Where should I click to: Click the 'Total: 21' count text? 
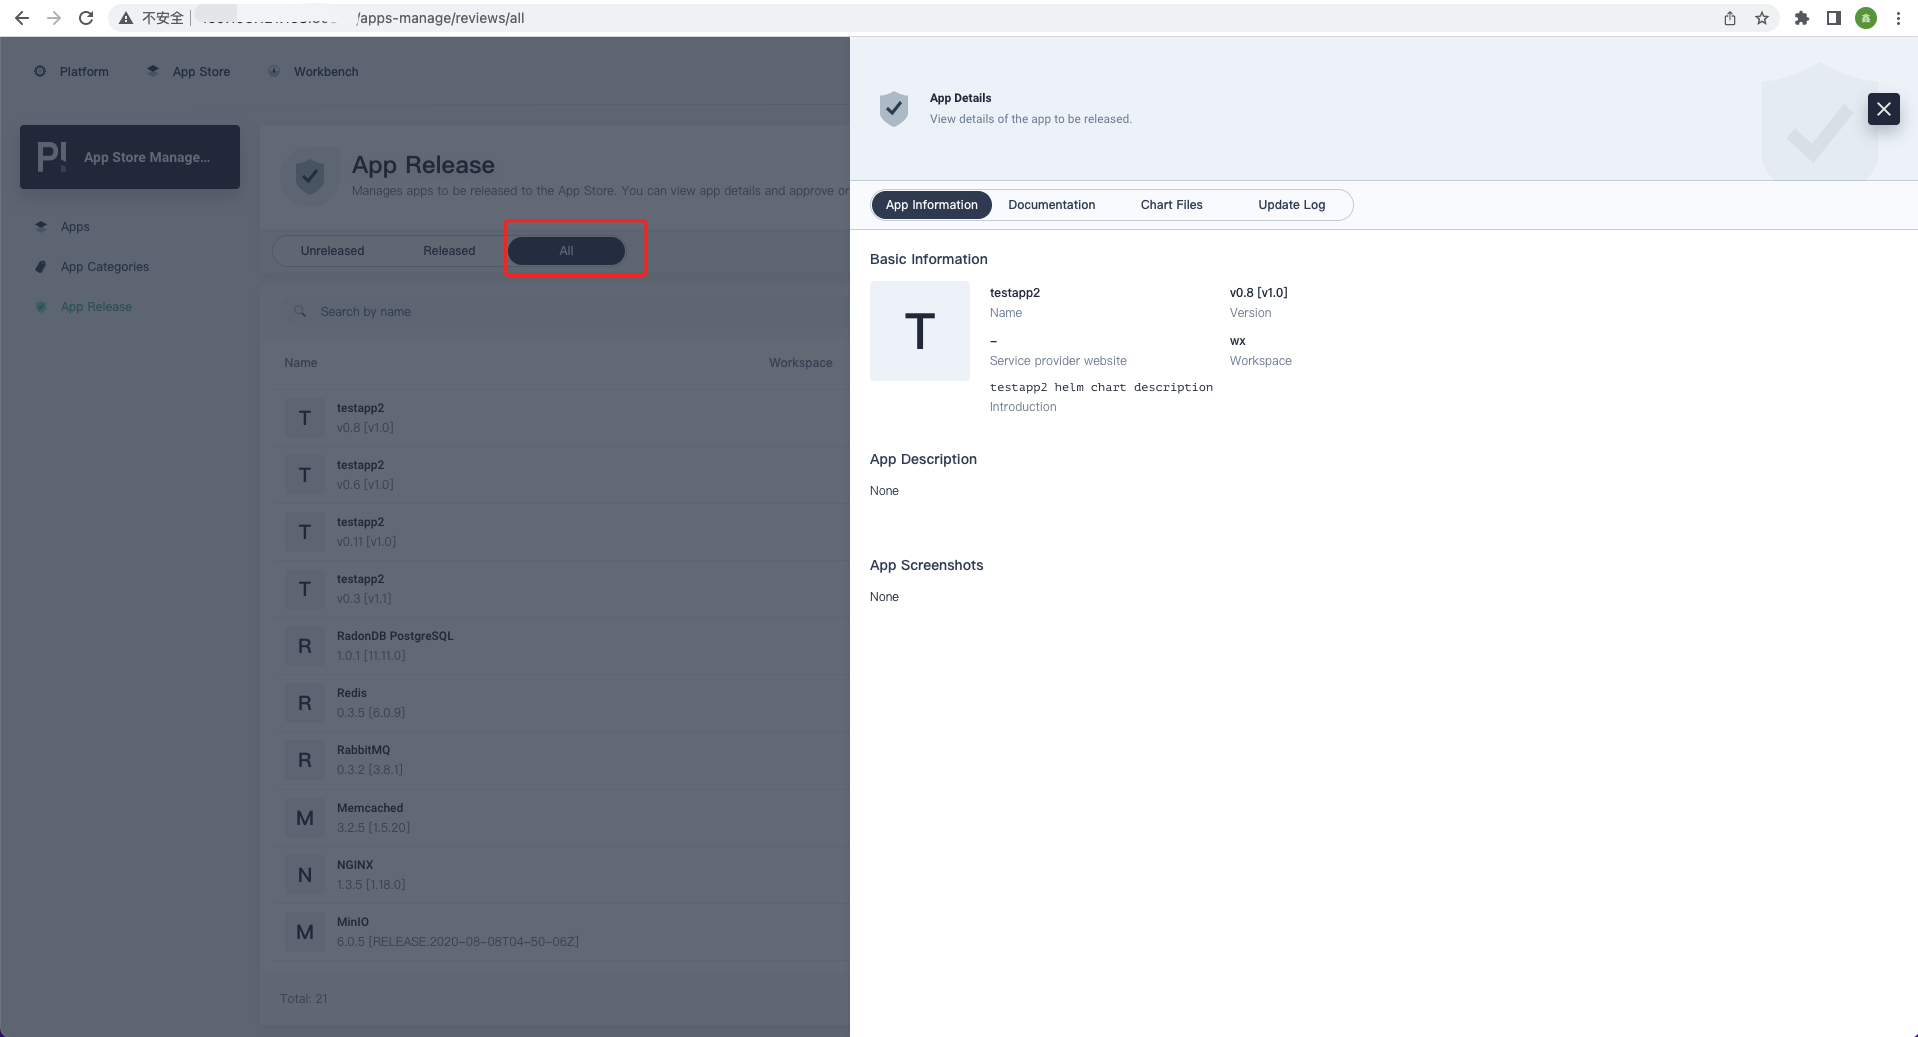click(303, 999)
